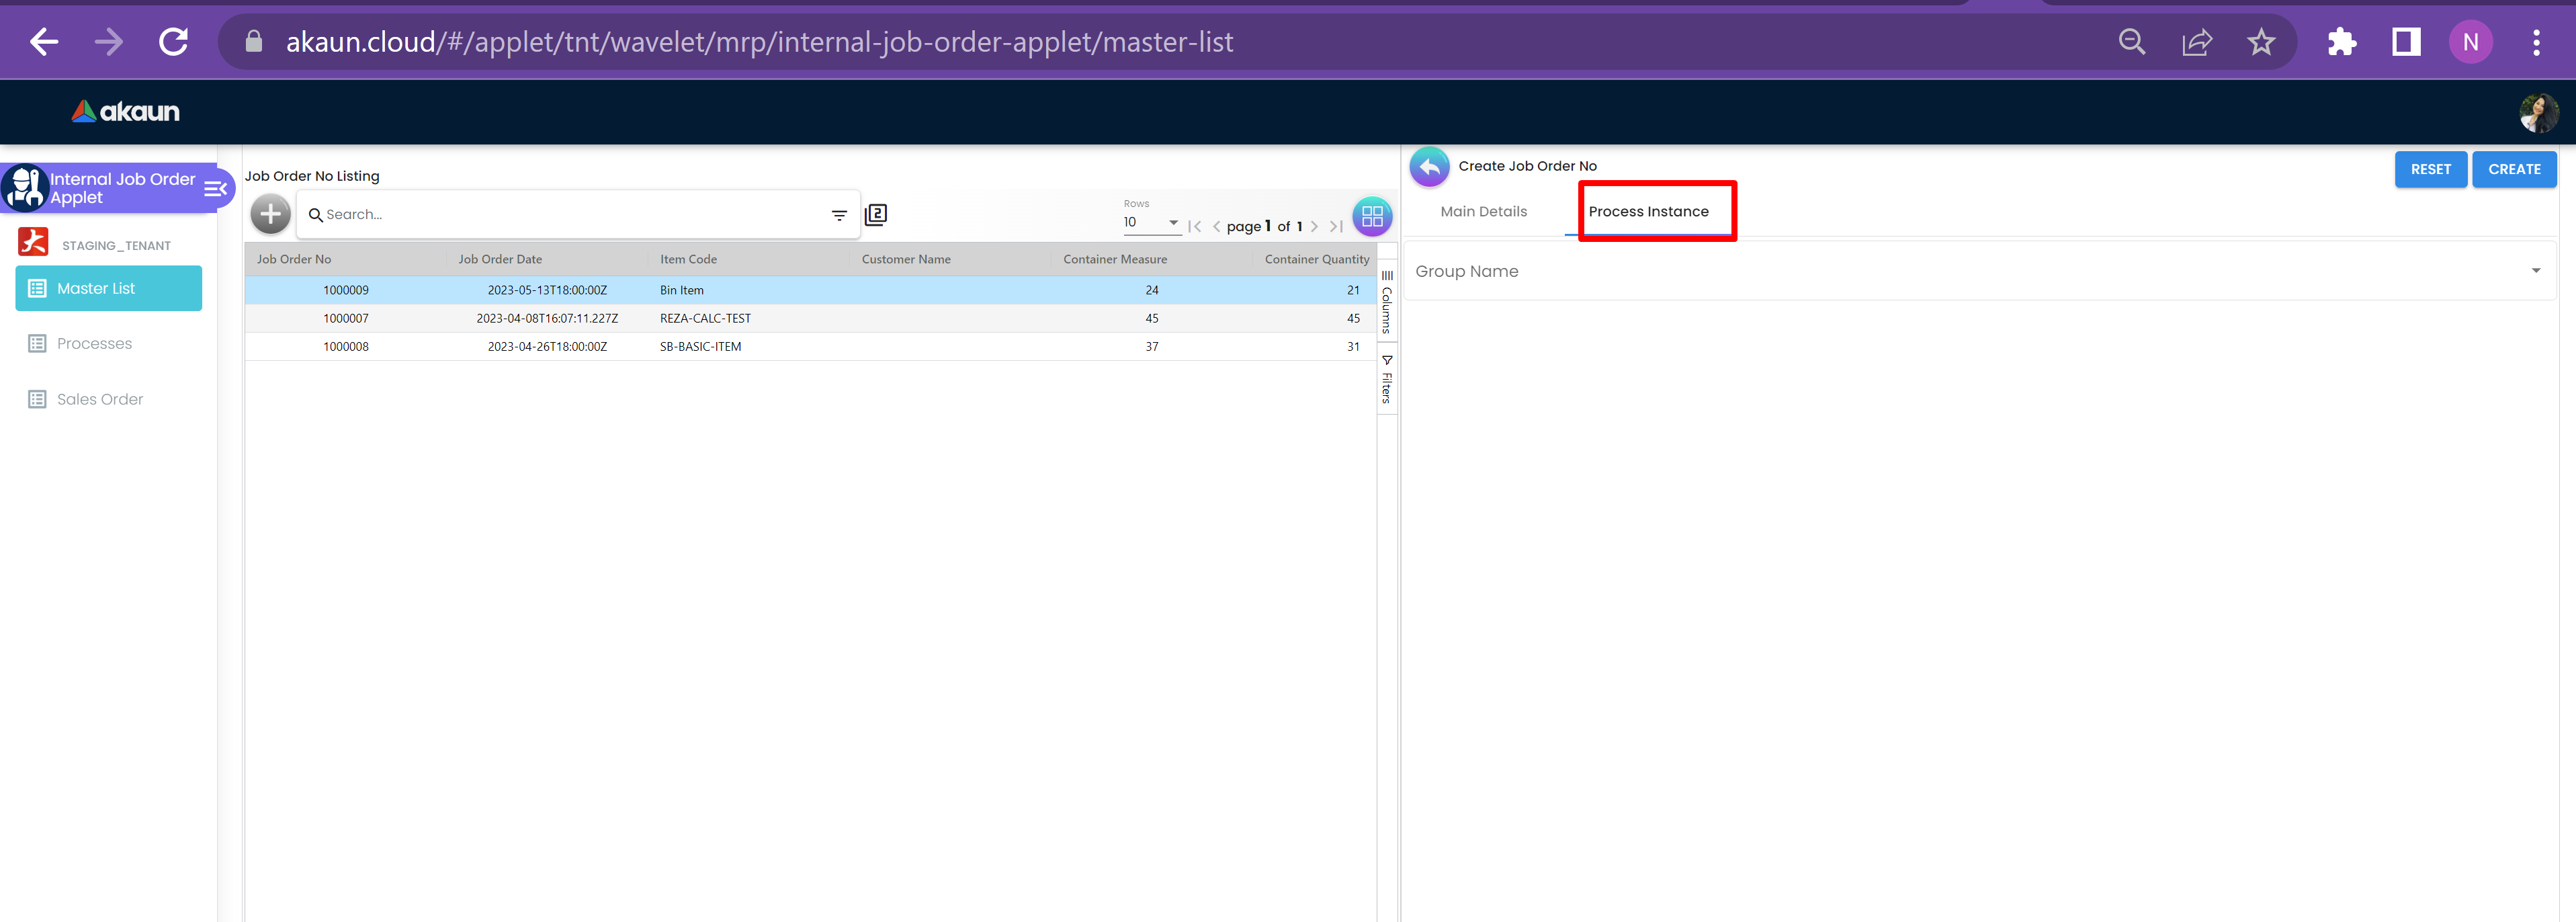Open the grid view applet switcher icon
This screenshot has width=2576, height=922.
[1372, 215]
